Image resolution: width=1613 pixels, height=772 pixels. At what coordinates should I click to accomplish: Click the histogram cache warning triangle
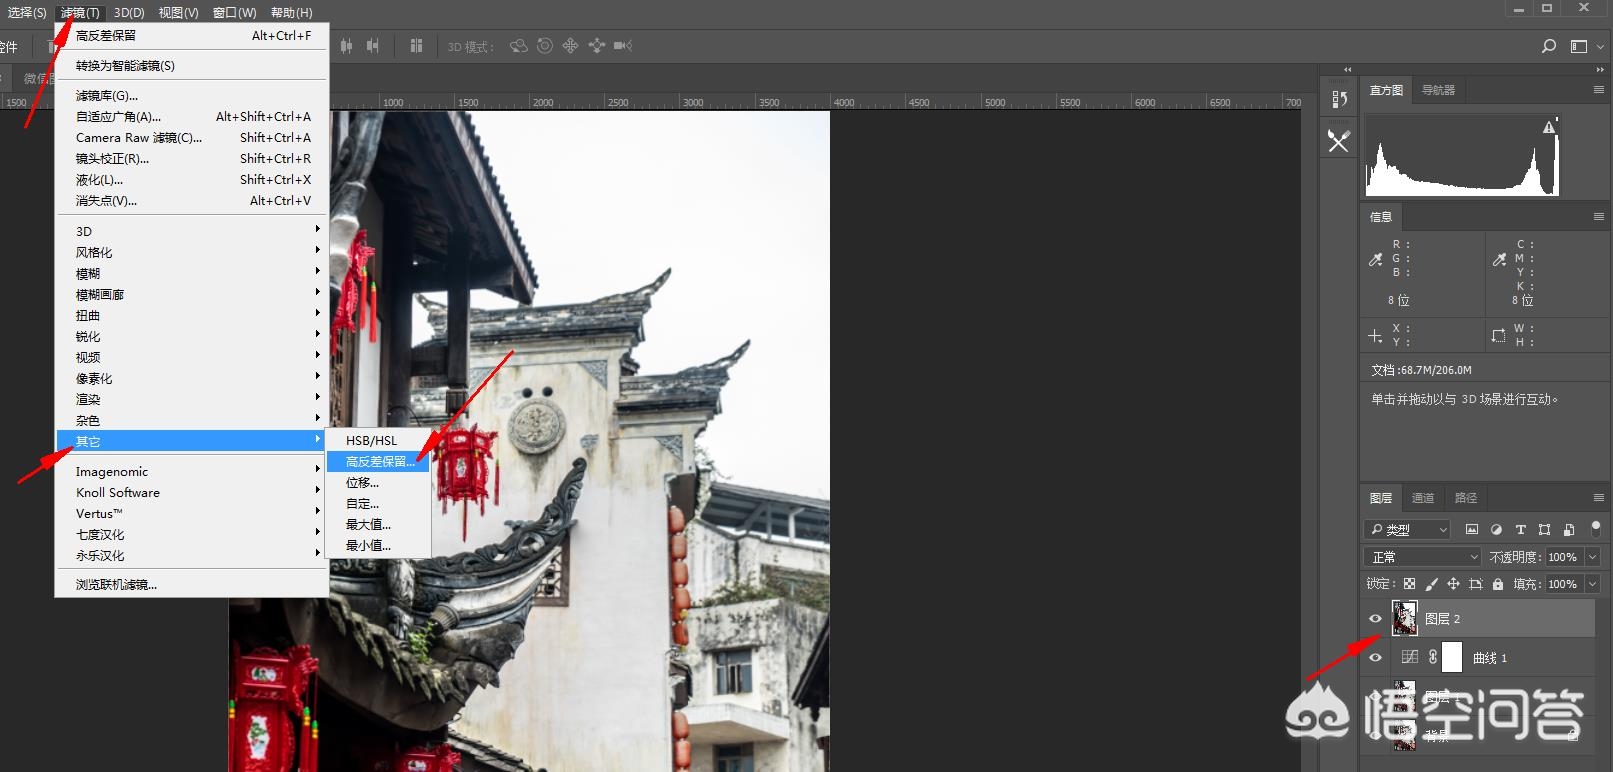[1549, 127]
